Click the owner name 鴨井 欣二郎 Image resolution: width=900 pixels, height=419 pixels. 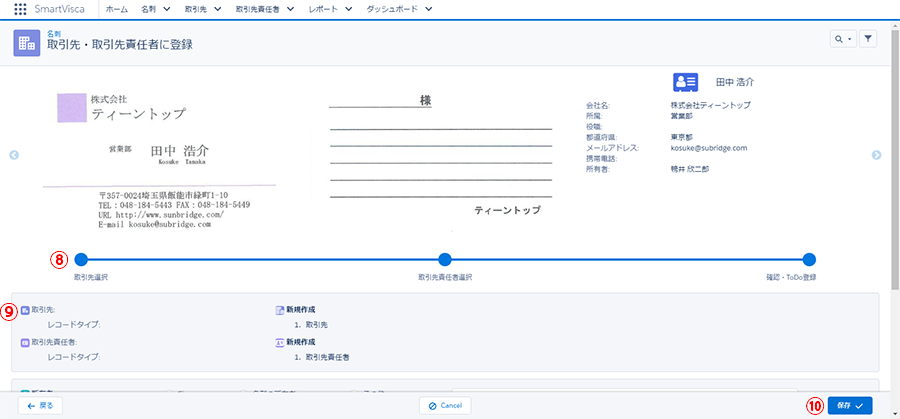(689, 169)
